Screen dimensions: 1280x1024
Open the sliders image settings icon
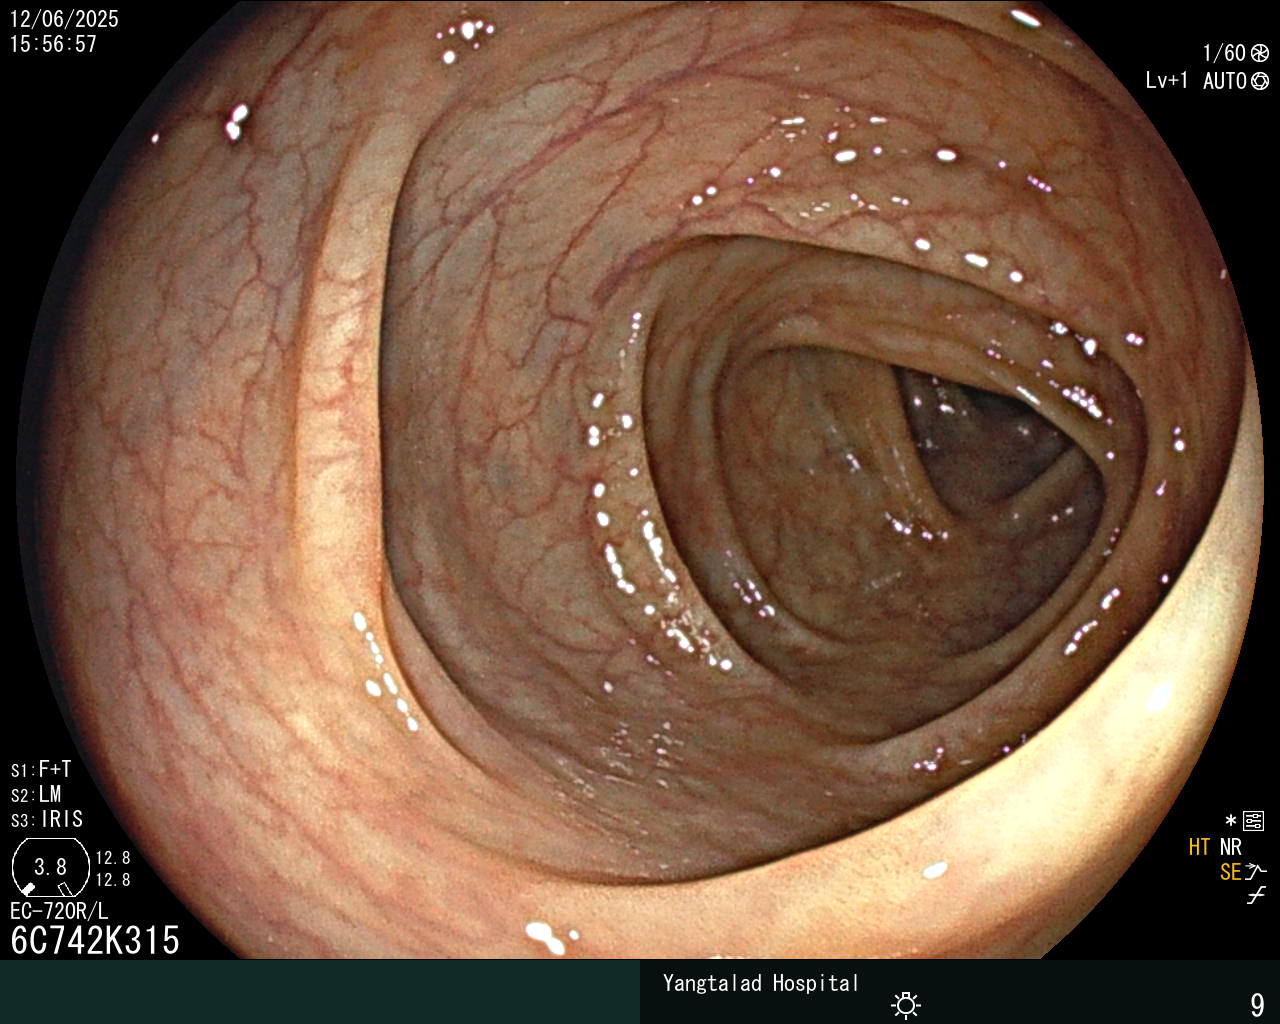coord(1253,822)
